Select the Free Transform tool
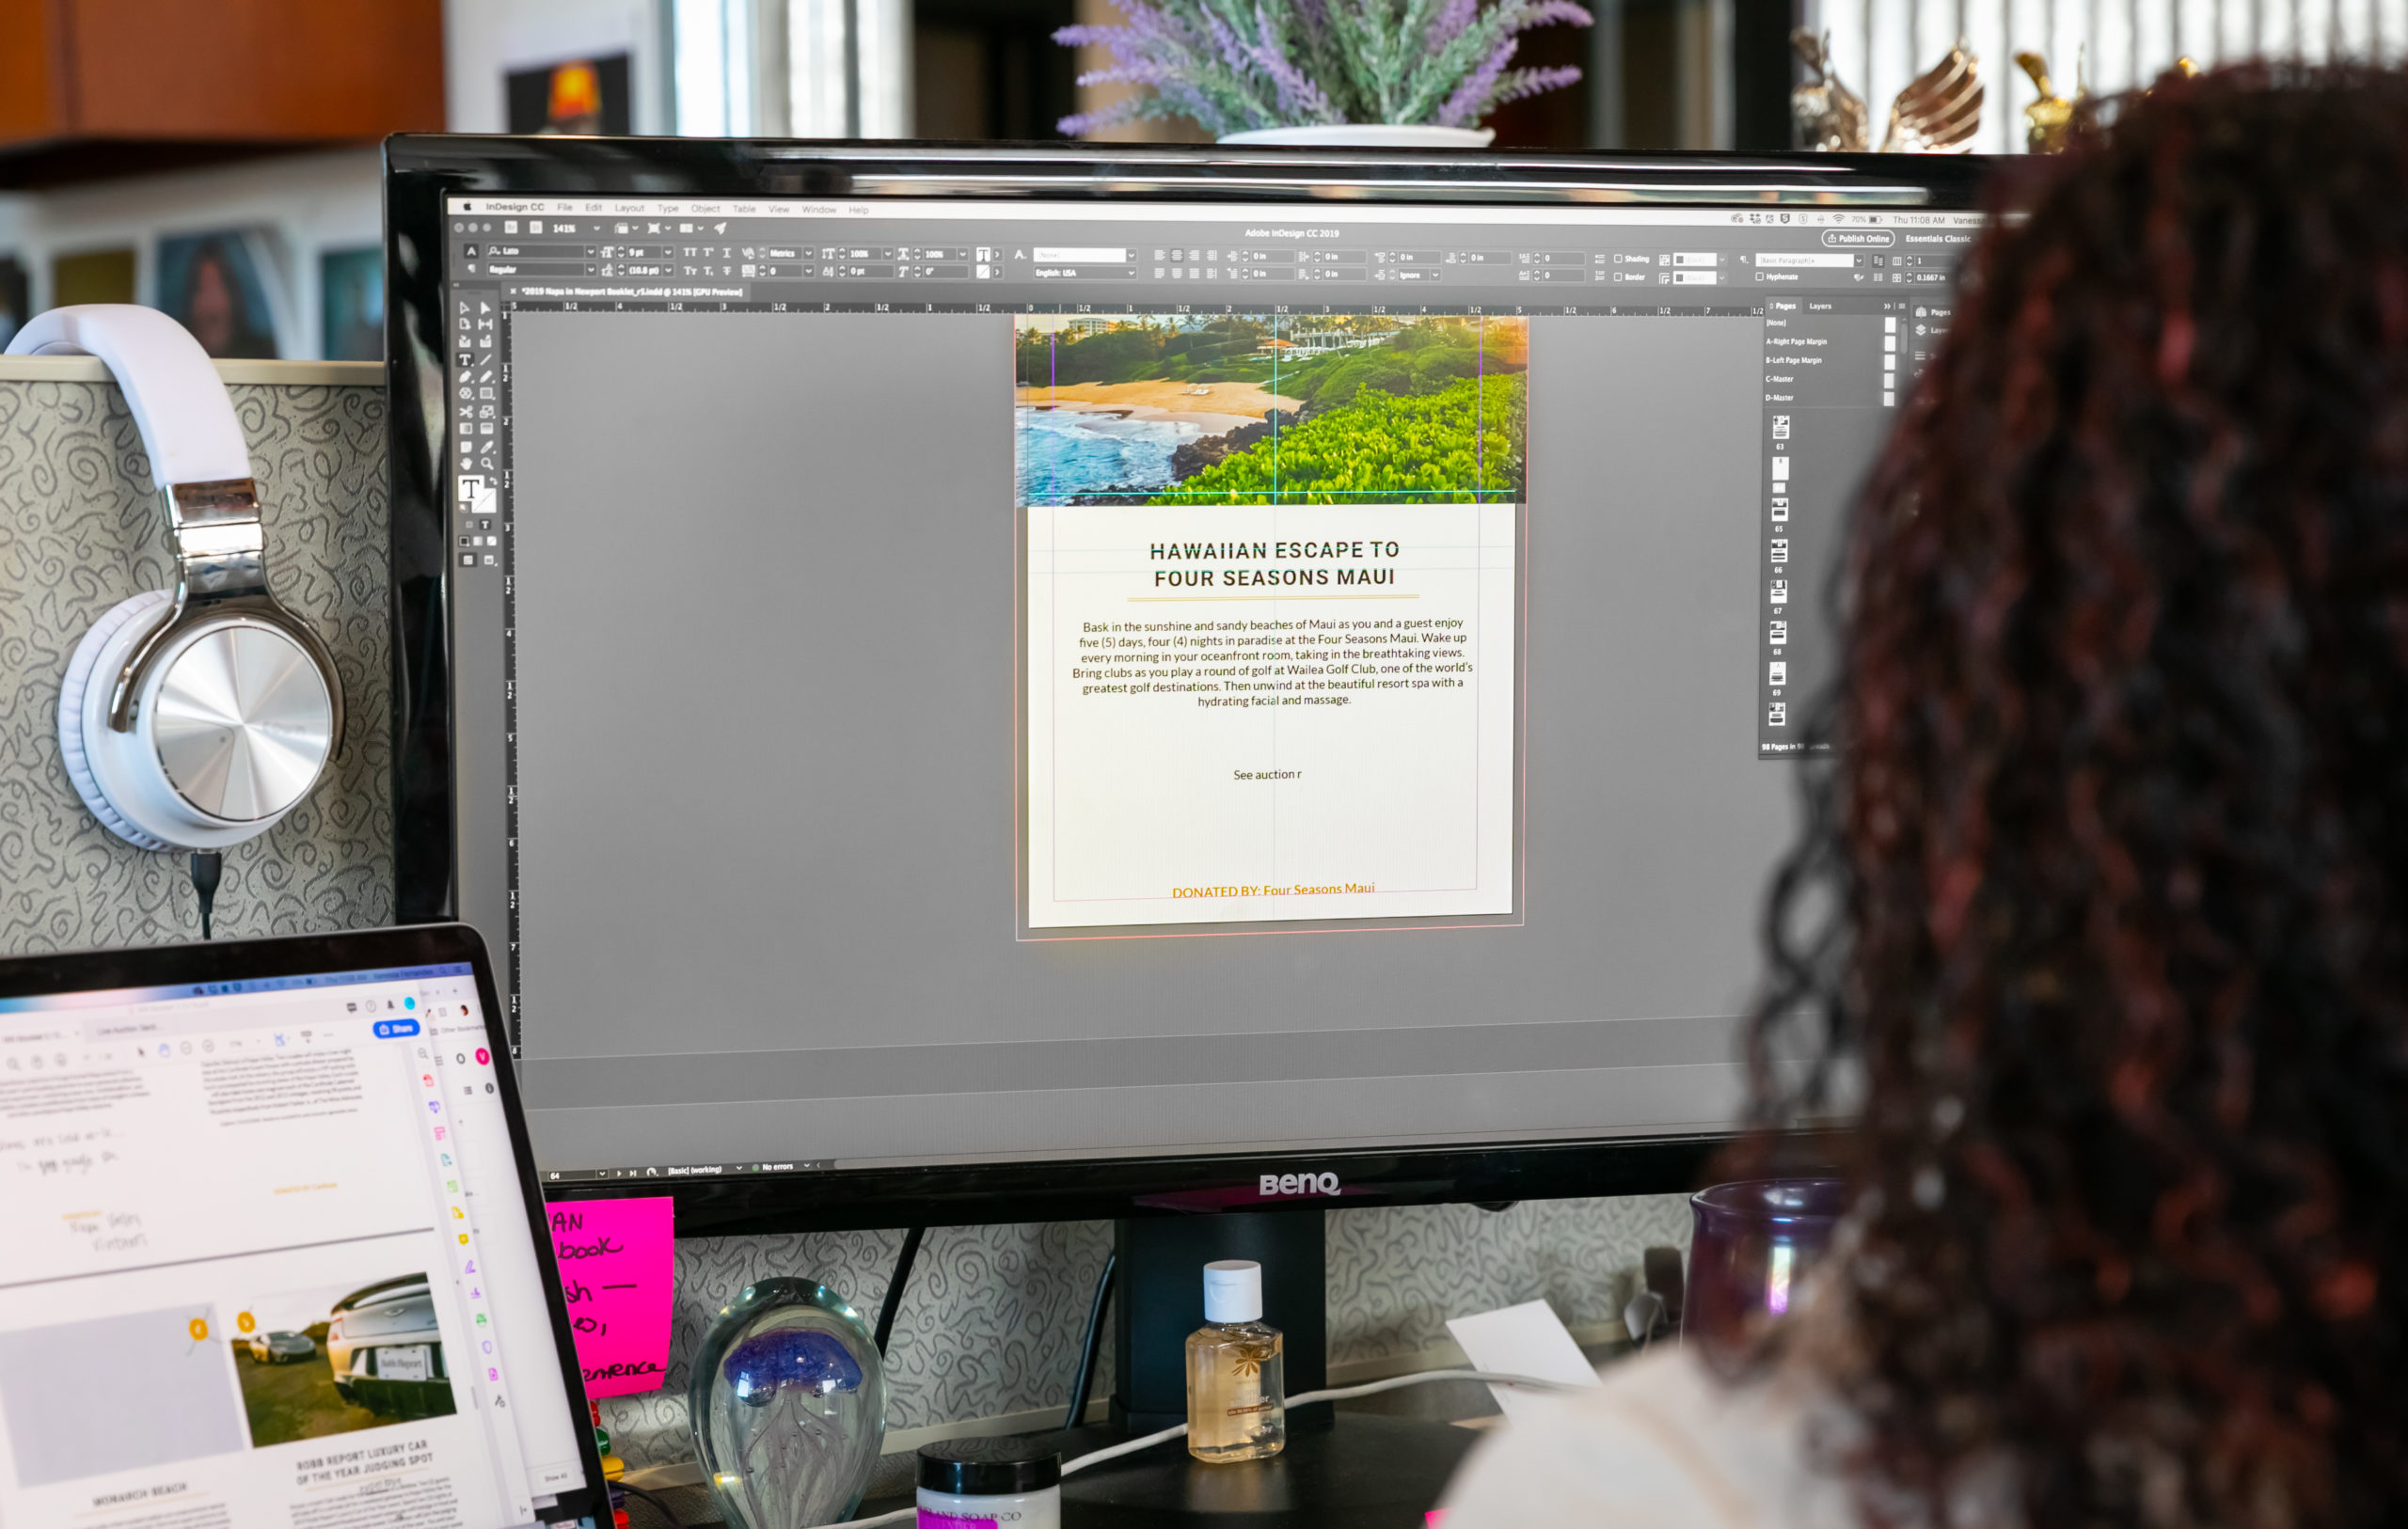The height and width of the screenshot is (1529, 2408). pos(487,412)
